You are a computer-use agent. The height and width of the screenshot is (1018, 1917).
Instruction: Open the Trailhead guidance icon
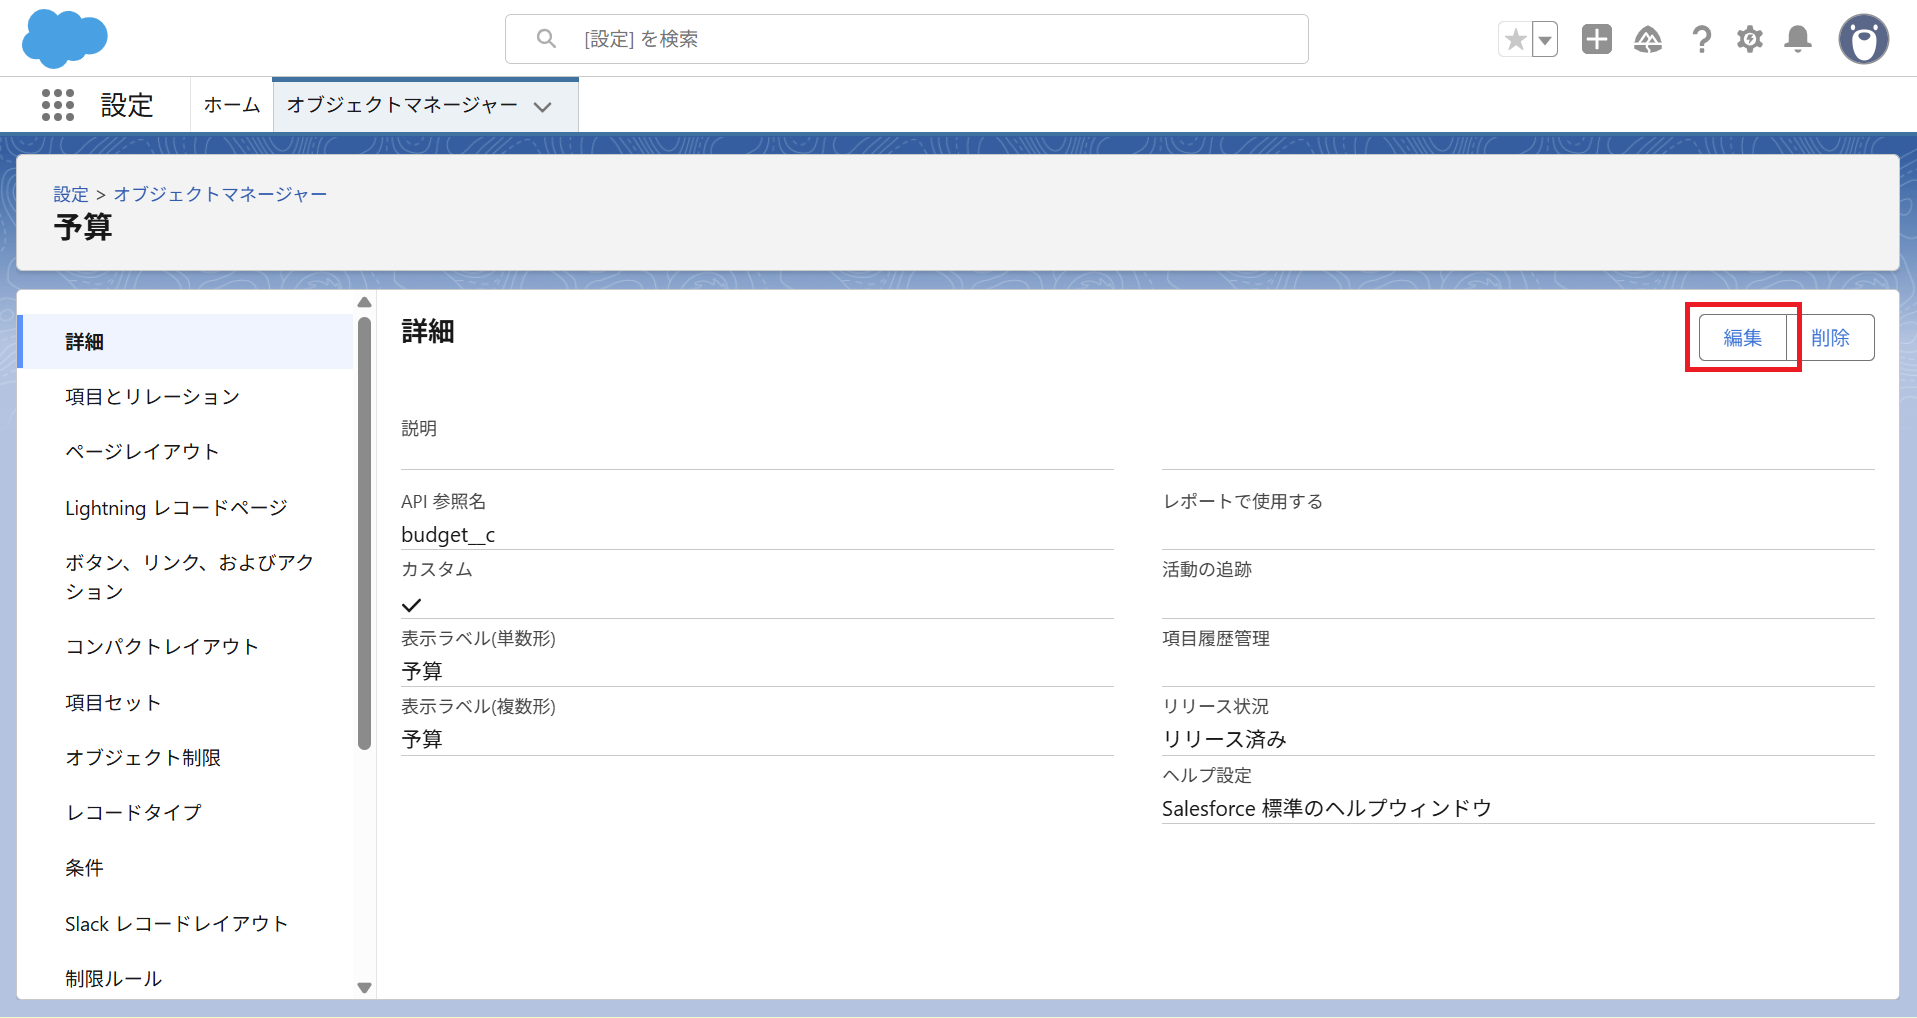point(1647,40)
